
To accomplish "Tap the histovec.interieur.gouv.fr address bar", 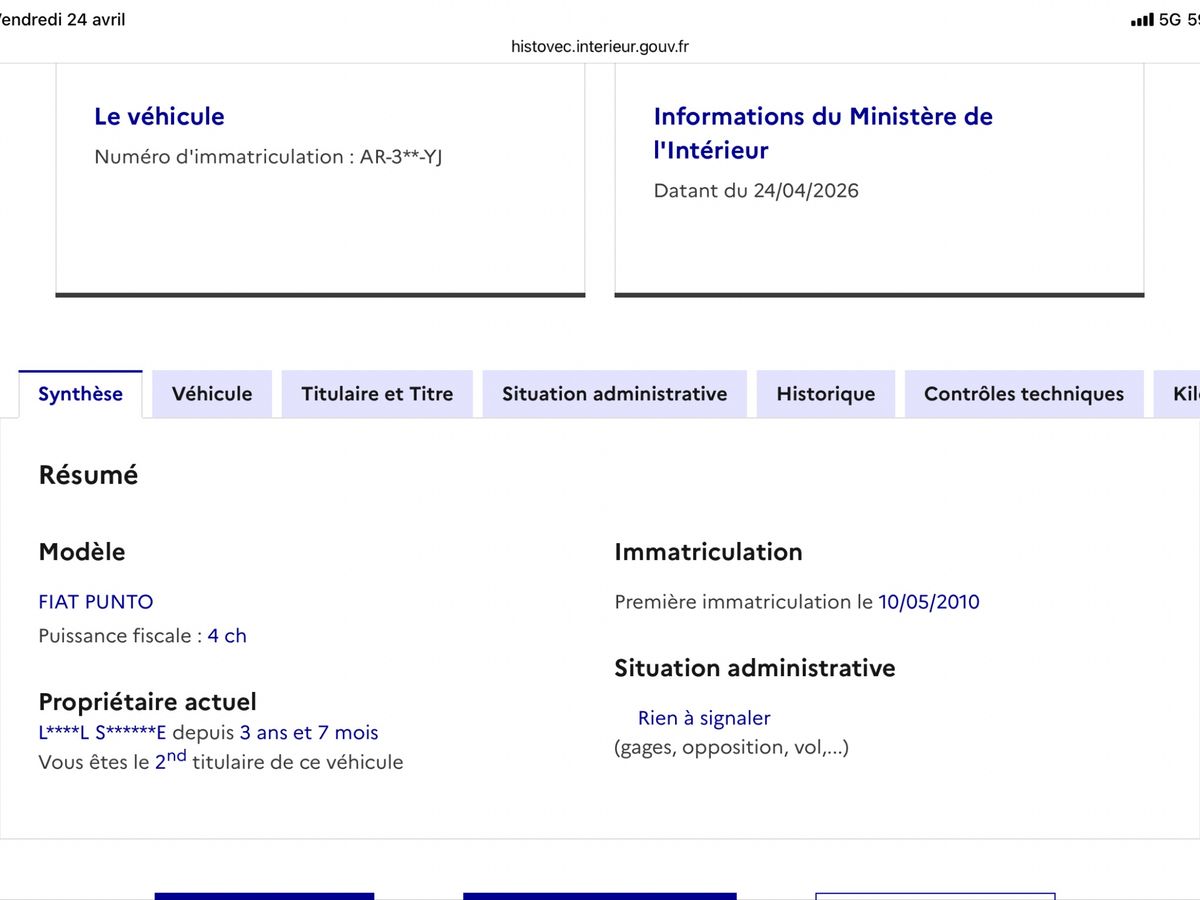I will tap(600, 46).
